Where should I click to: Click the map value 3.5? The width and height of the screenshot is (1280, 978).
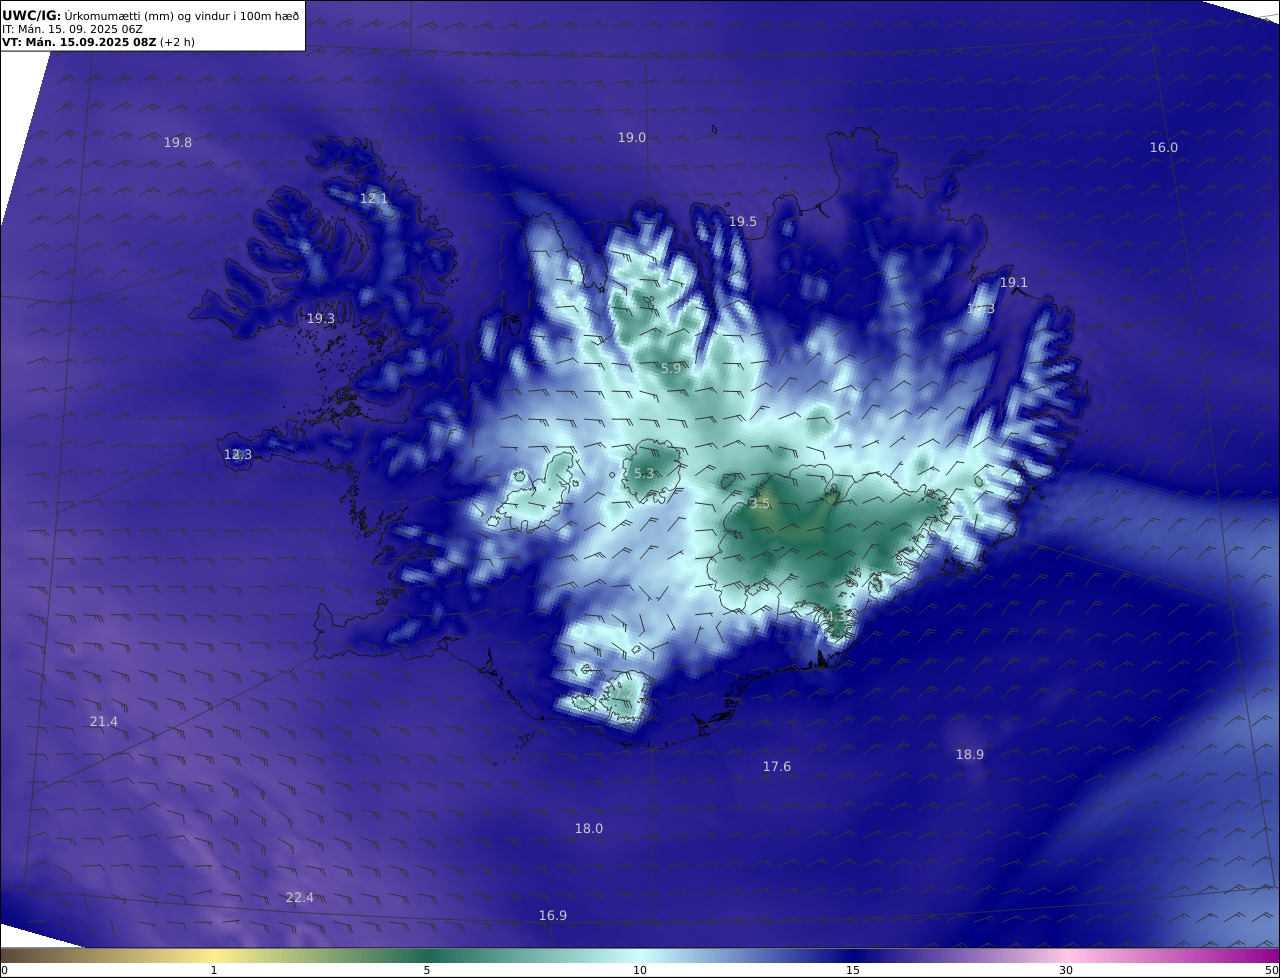760,504
